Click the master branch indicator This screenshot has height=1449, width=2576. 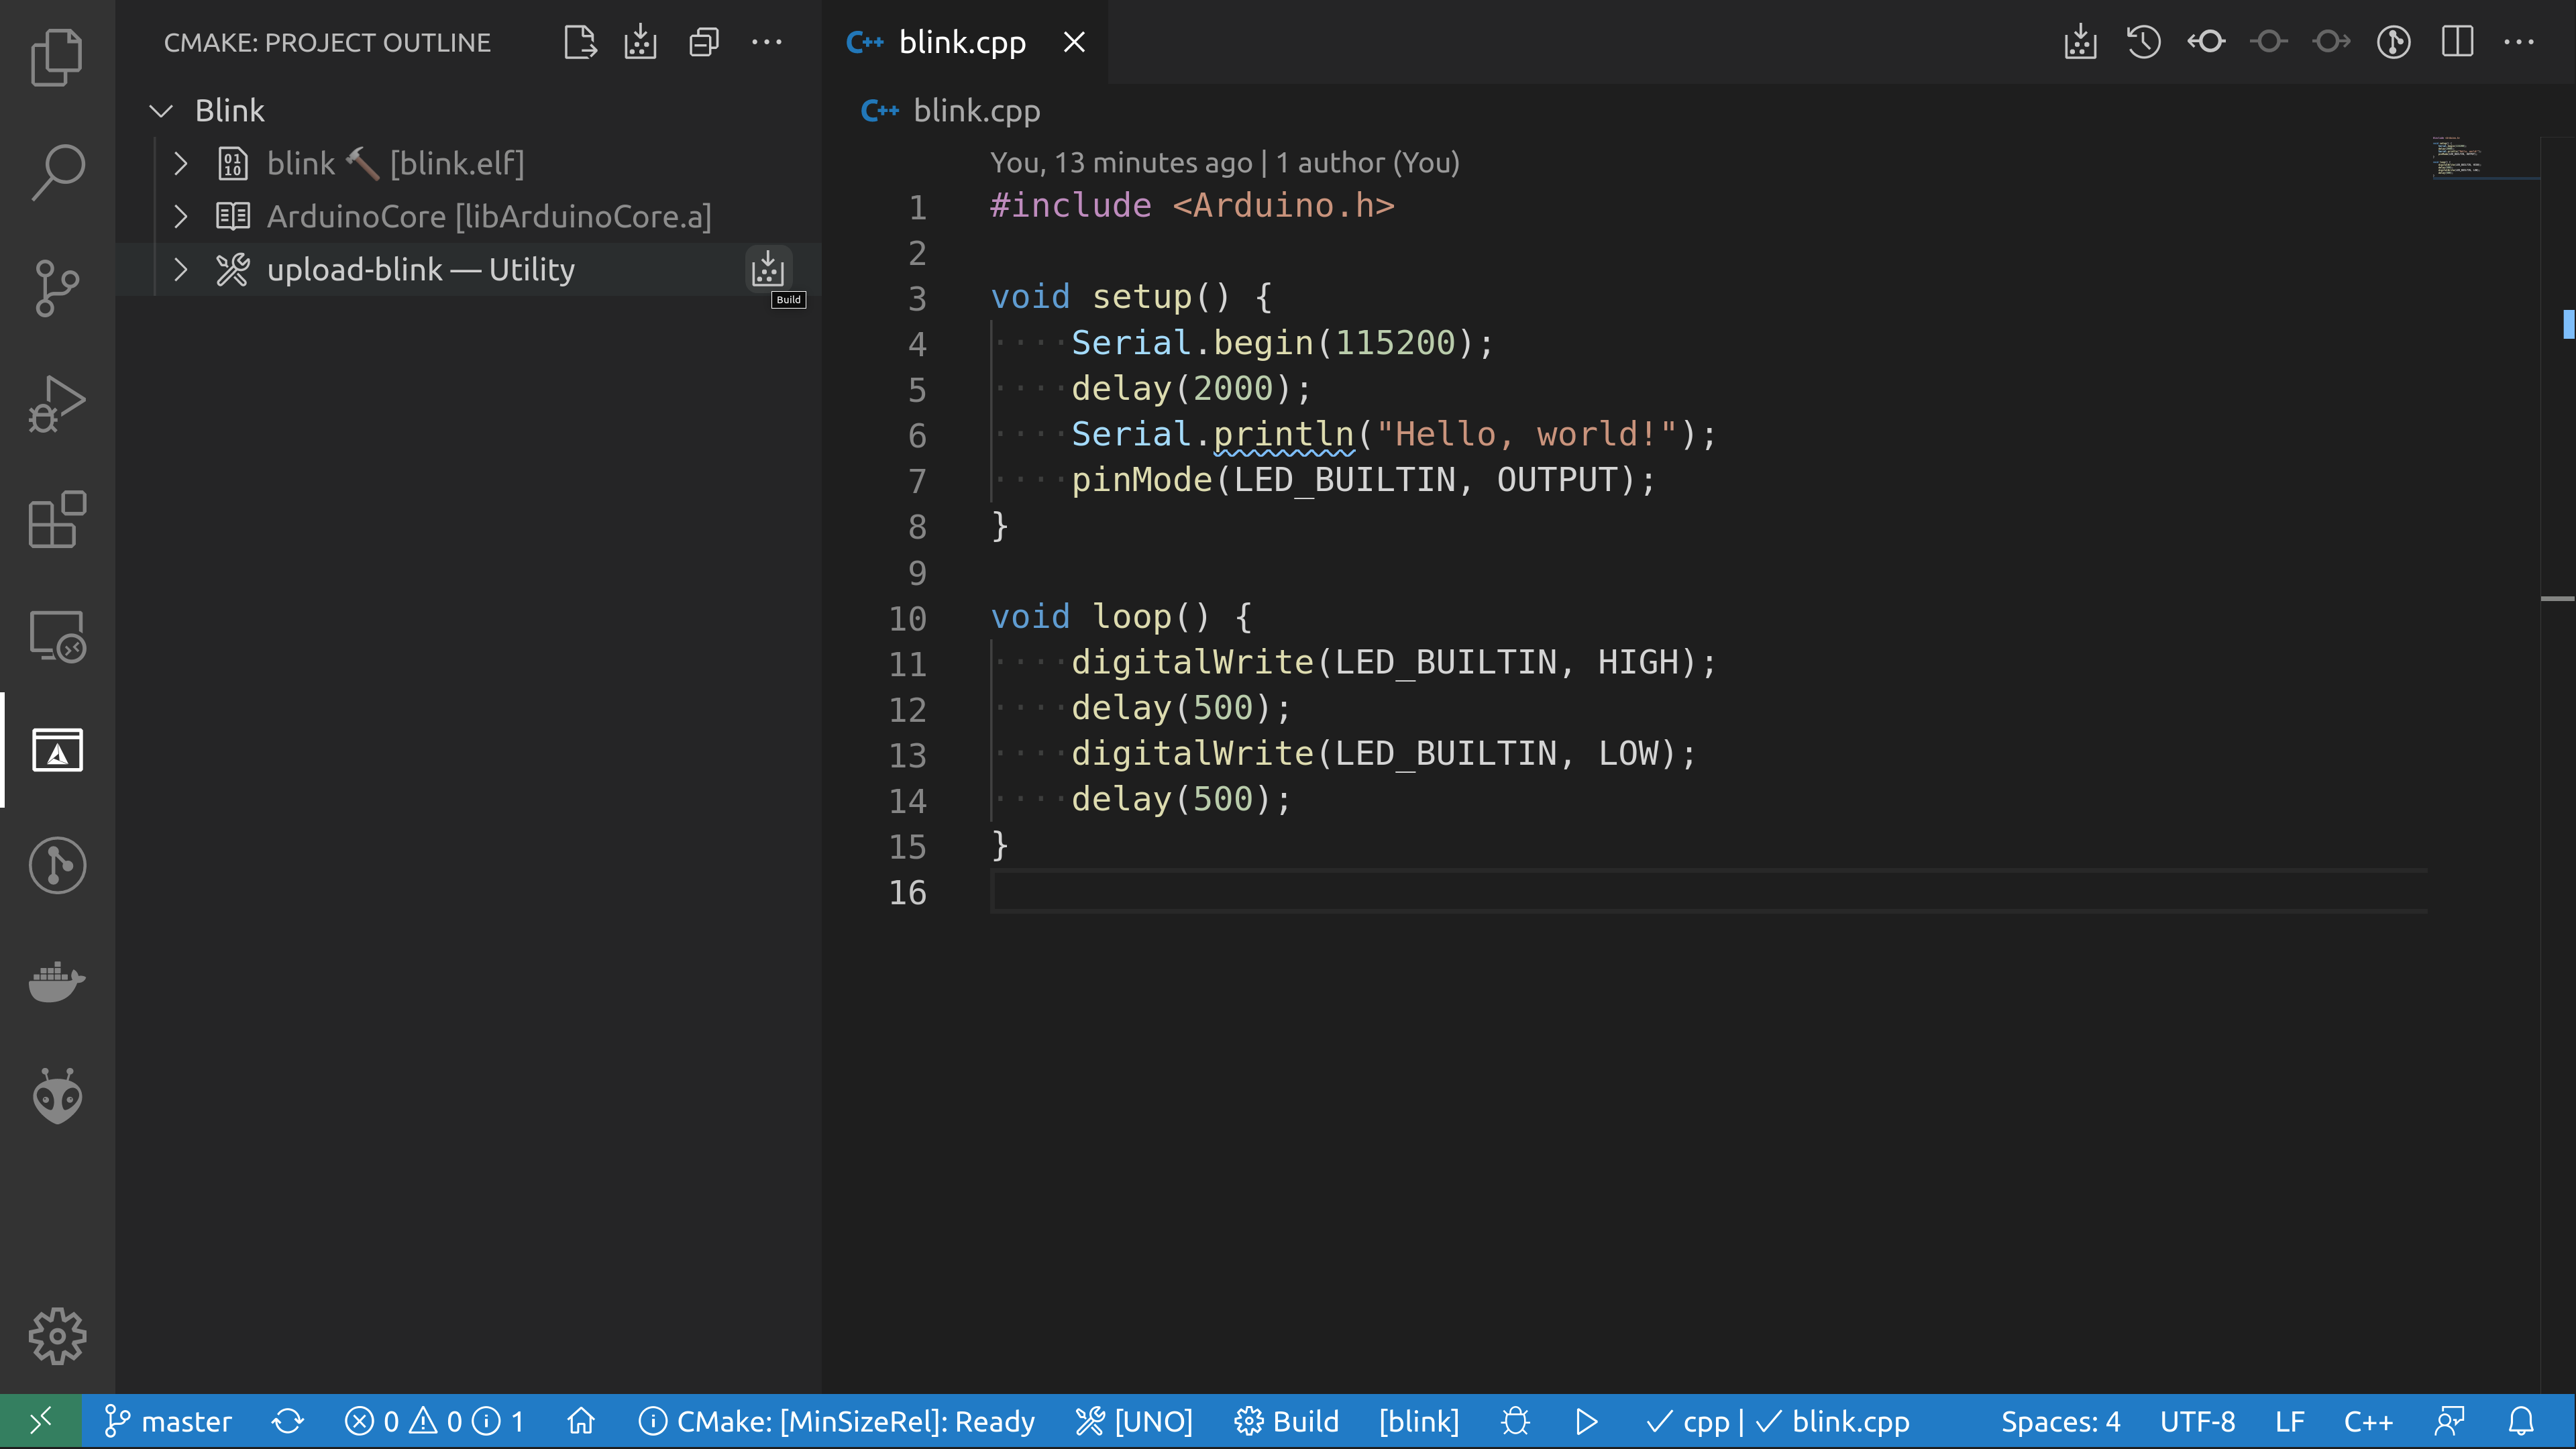168,1421
